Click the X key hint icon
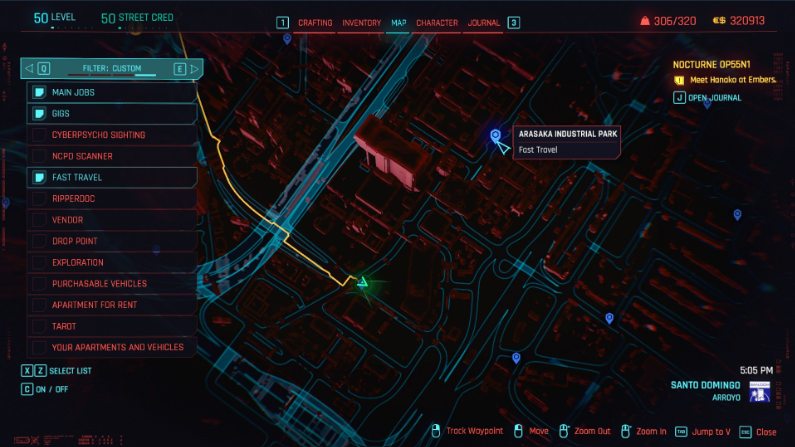This screenshot has height=447, width=795. click(x=27, y=371)
